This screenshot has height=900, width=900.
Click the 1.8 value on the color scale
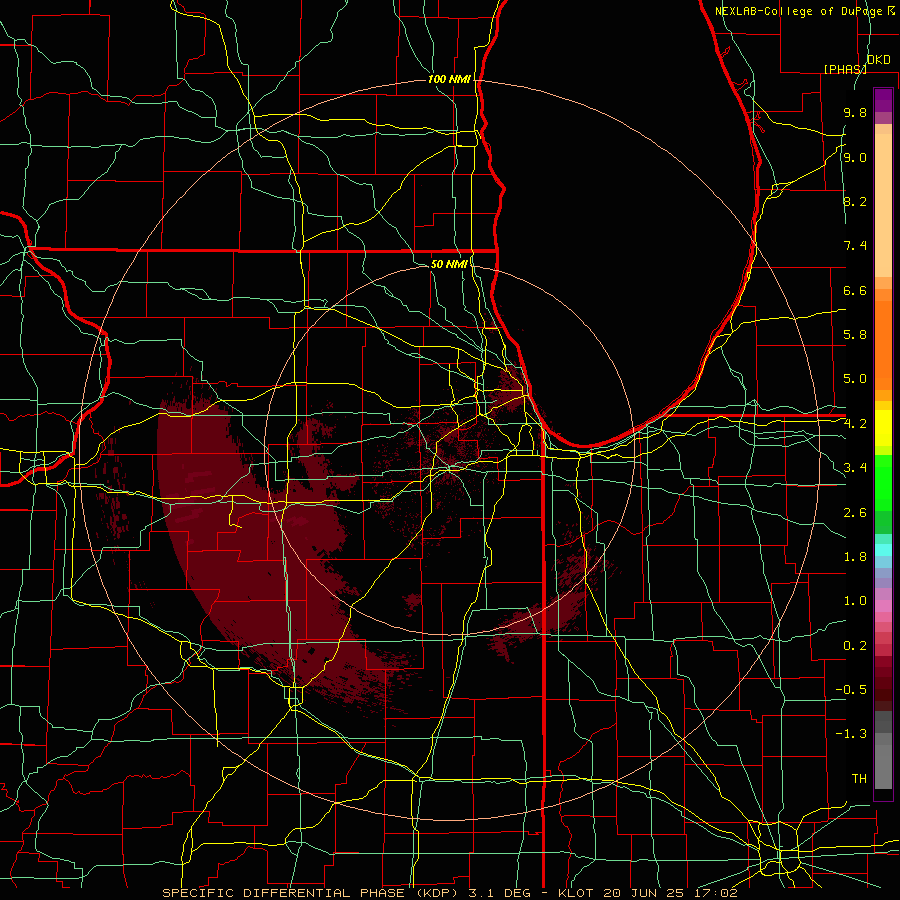tap(855, 557)
